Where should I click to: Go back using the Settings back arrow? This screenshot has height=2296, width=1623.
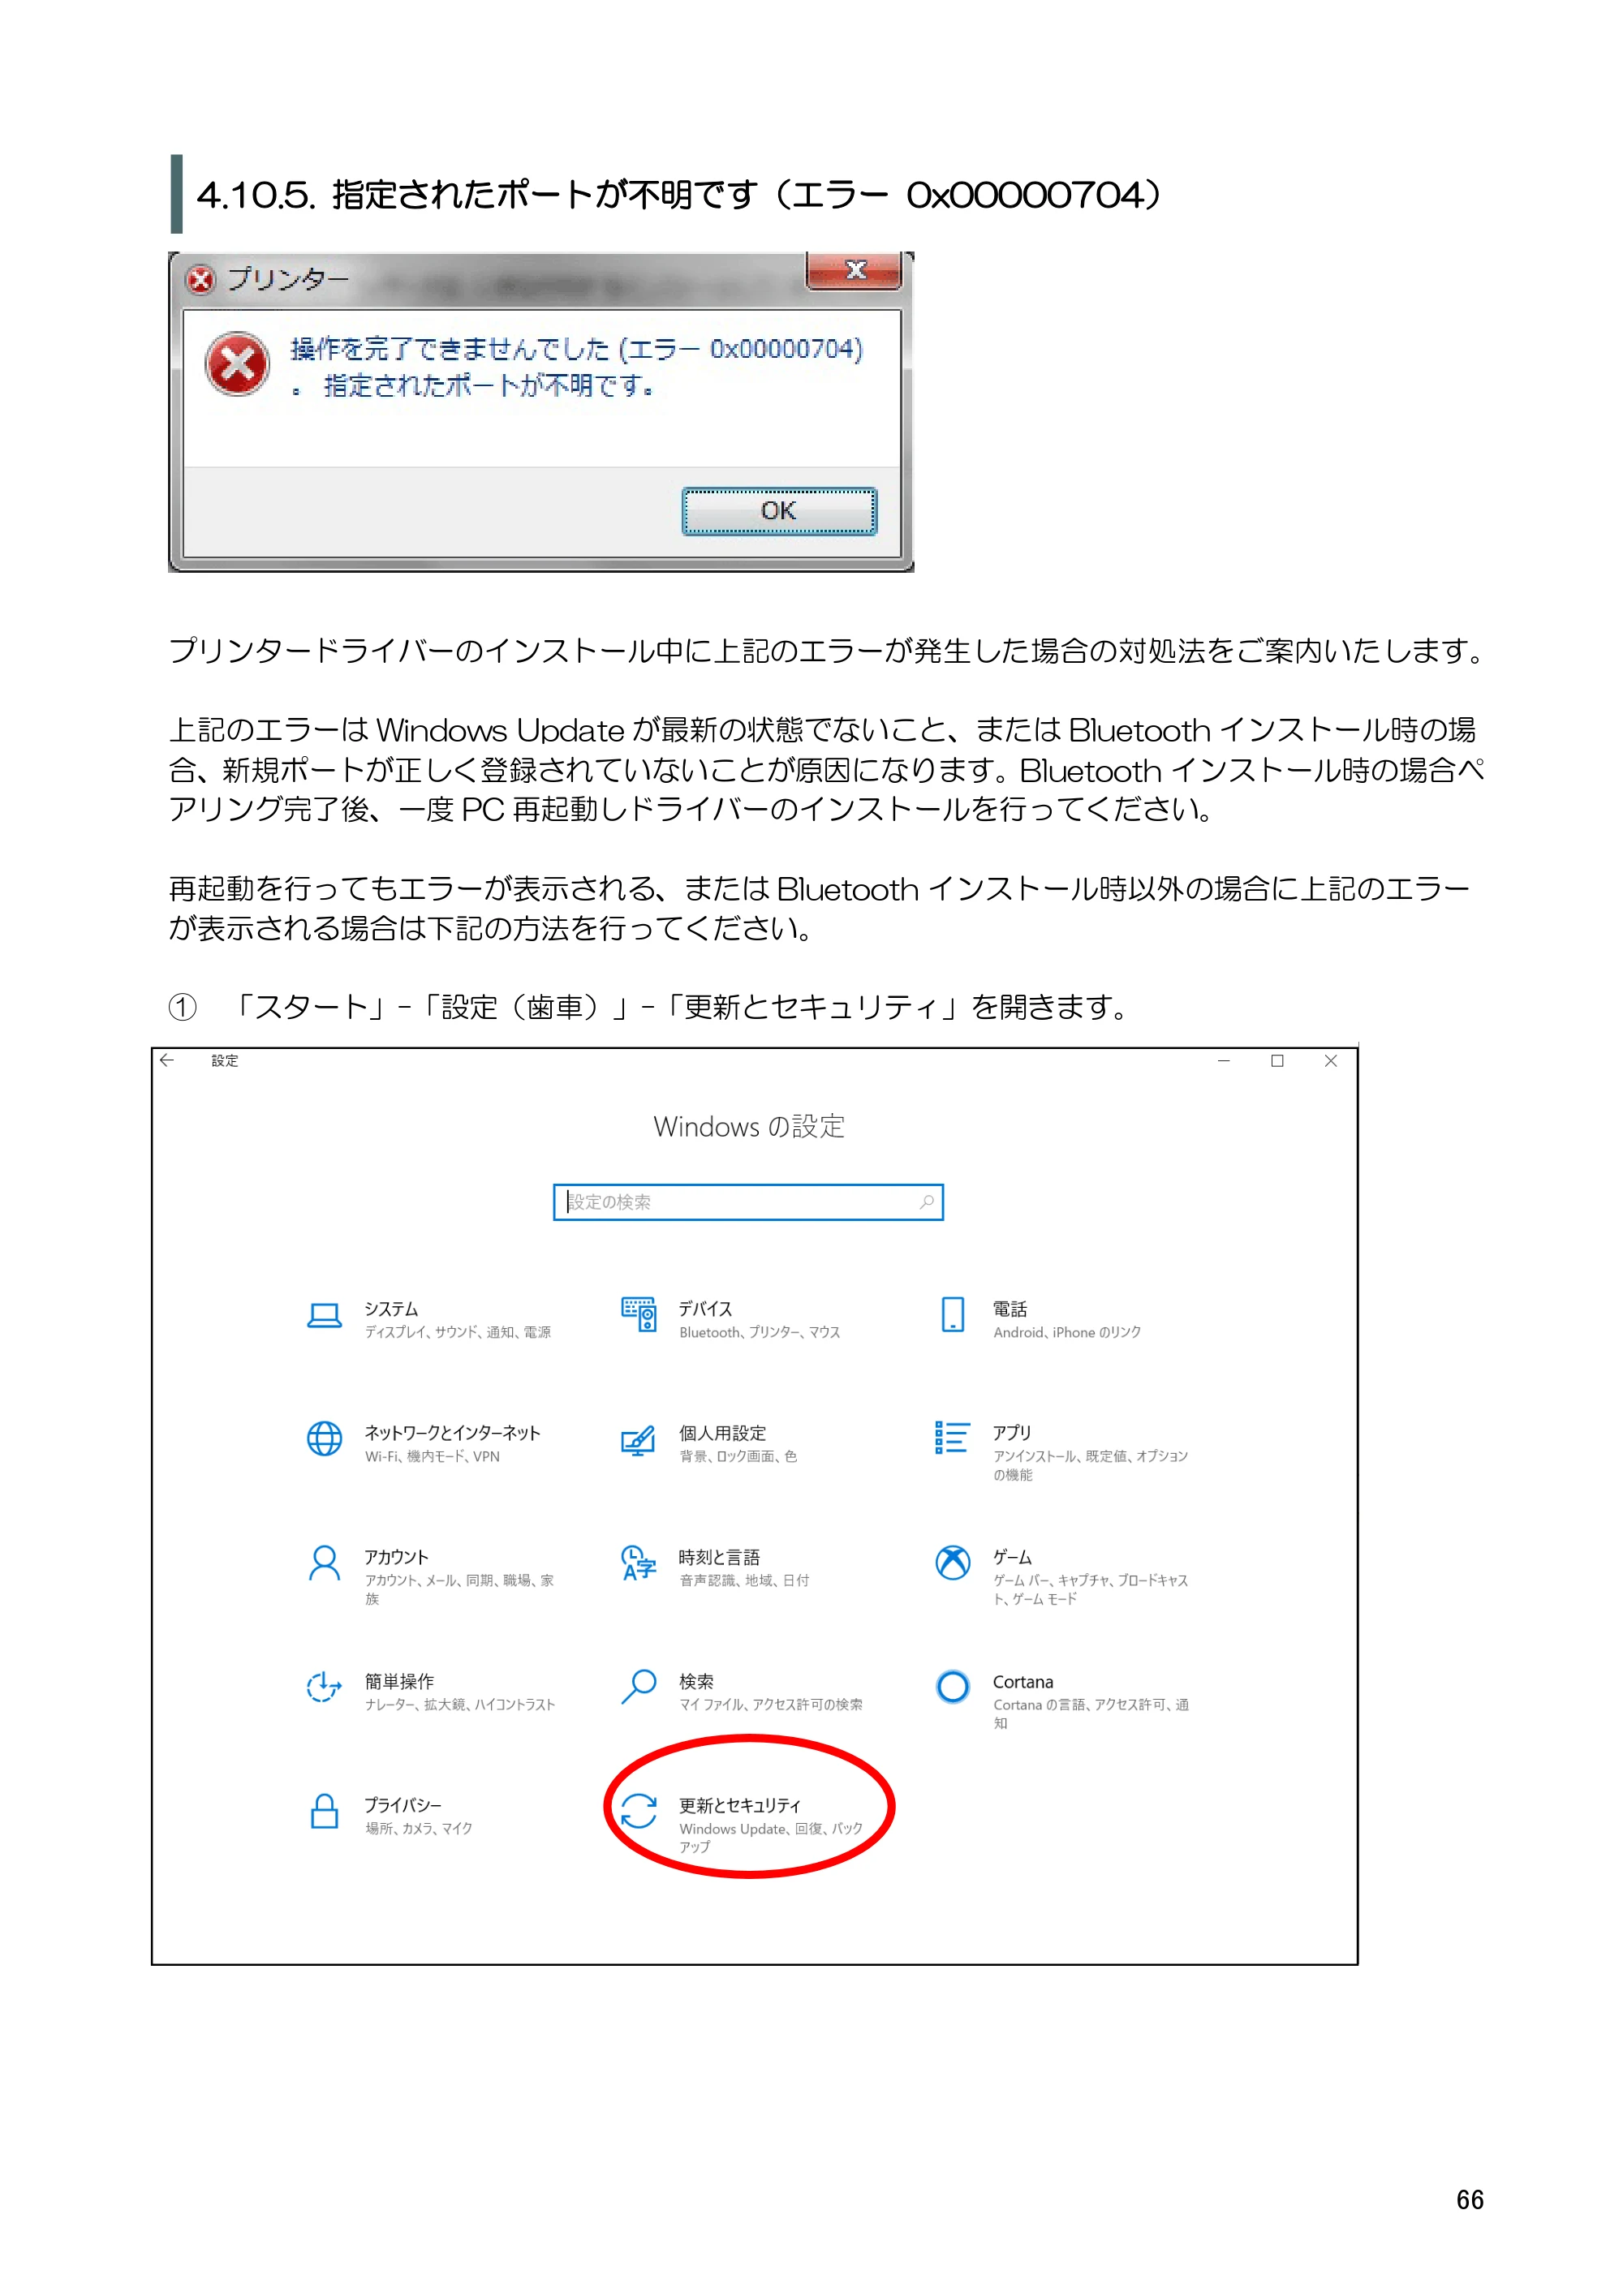(x=167, y=1060)
